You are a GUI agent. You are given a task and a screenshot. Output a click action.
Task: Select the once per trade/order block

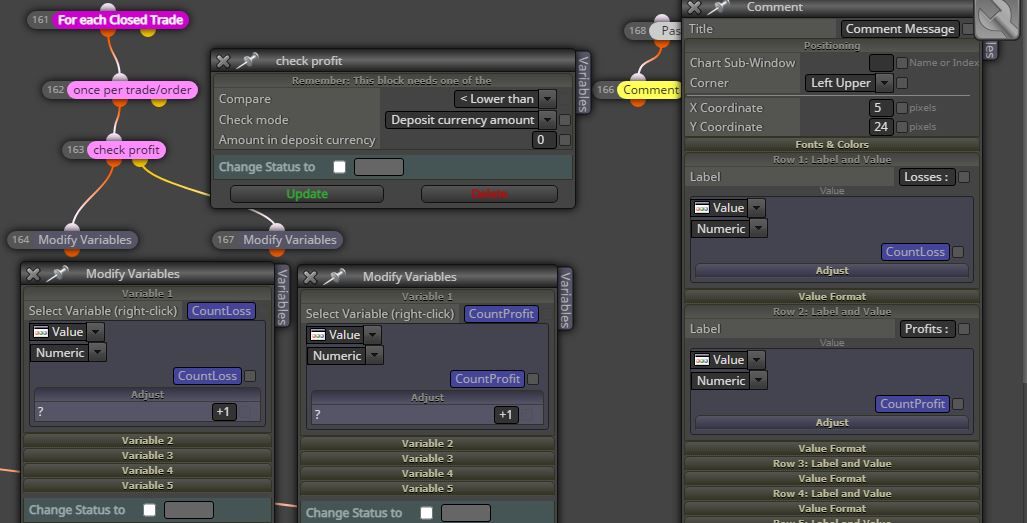132,90
